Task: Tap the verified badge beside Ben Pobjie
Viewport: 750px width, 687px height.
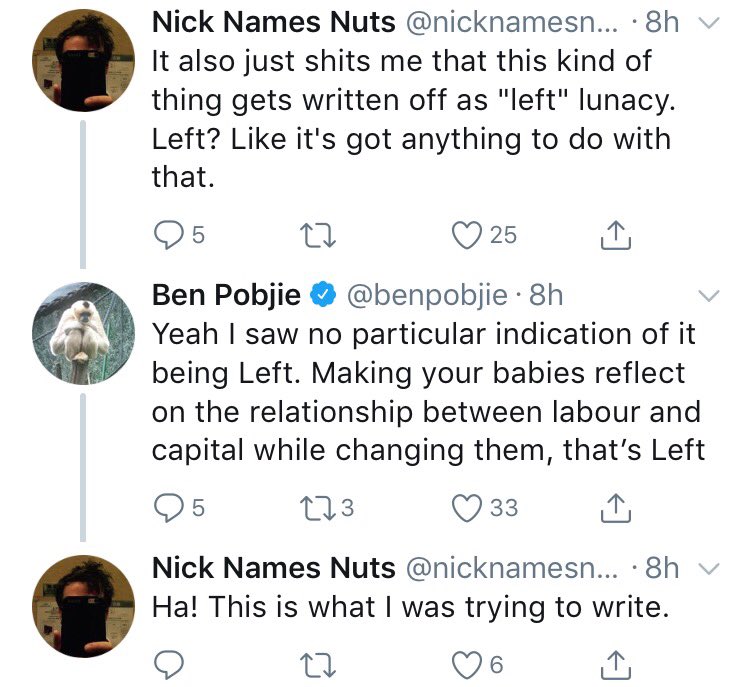Action: [322, 295]
